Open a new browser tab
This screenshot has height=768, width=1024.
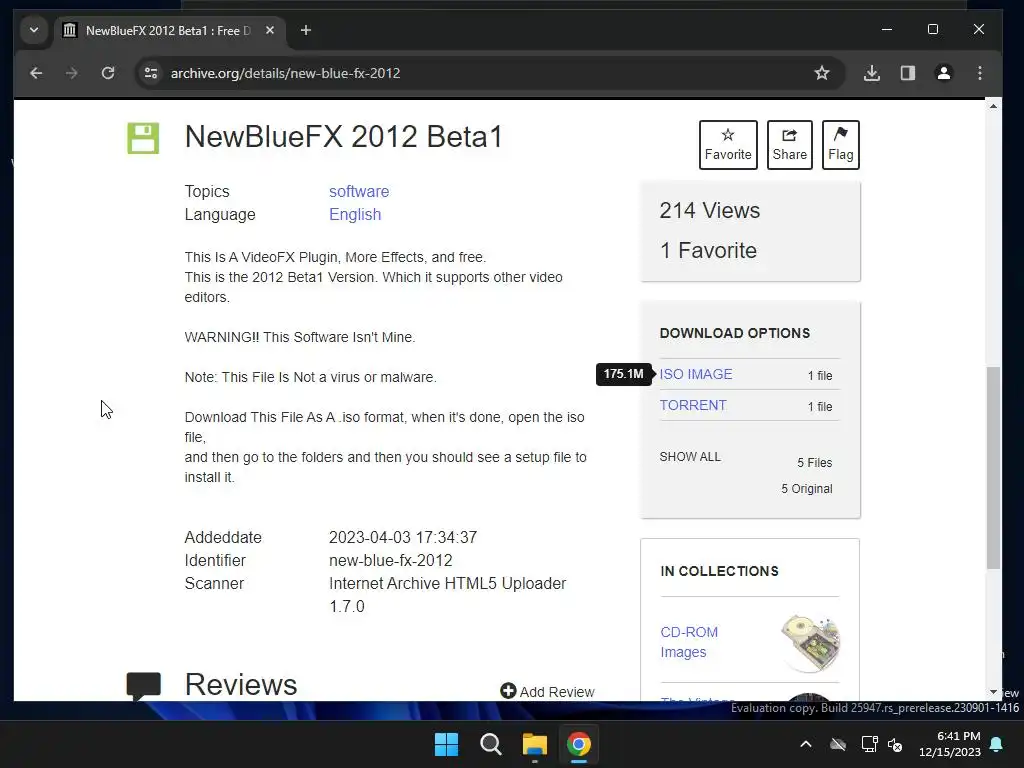click(x=306, y=30)
